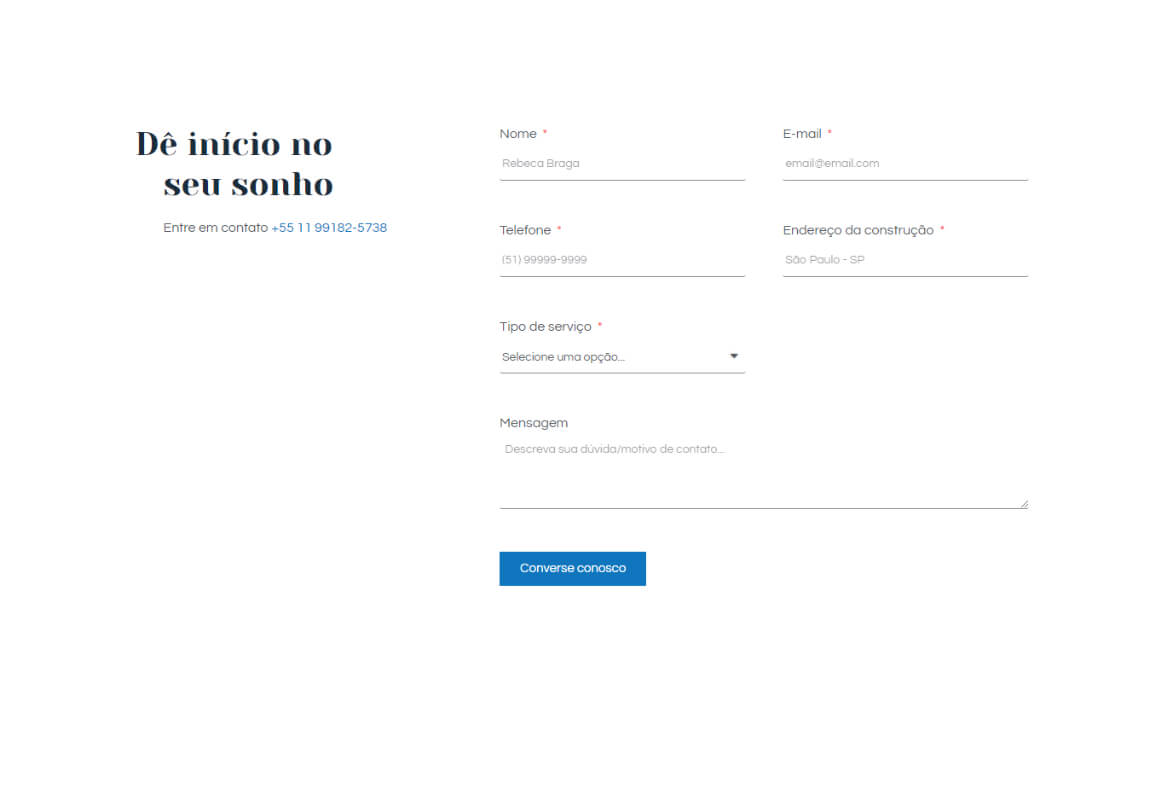Screen dimensions: 1150x785
Task: Click the red asterisk beside Endereço da construção
Action: pos(942,230)
